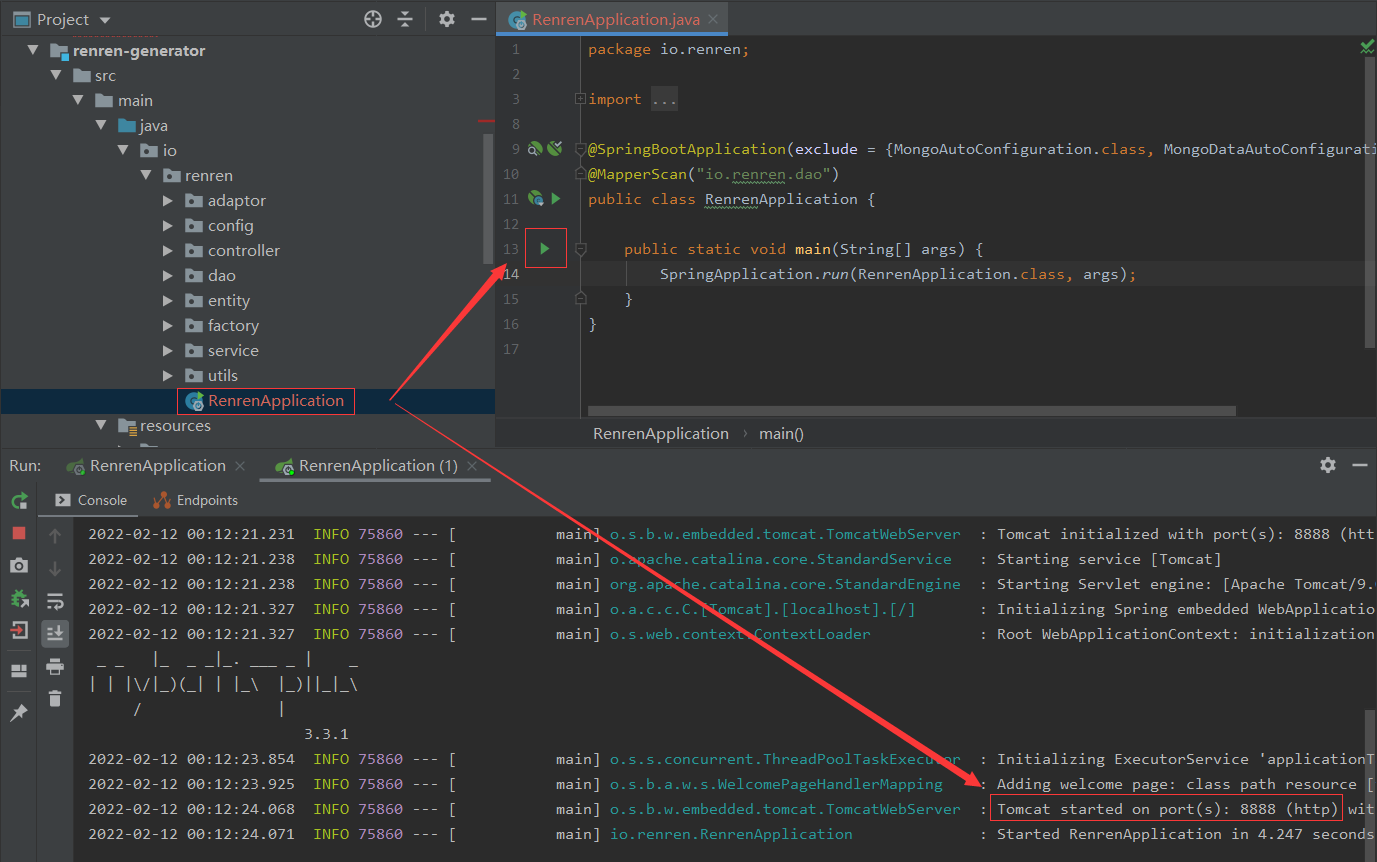Select RenrenApplication class in Project tree
This screenshot has height=862, width=1377.
click(x=276, y=400)
